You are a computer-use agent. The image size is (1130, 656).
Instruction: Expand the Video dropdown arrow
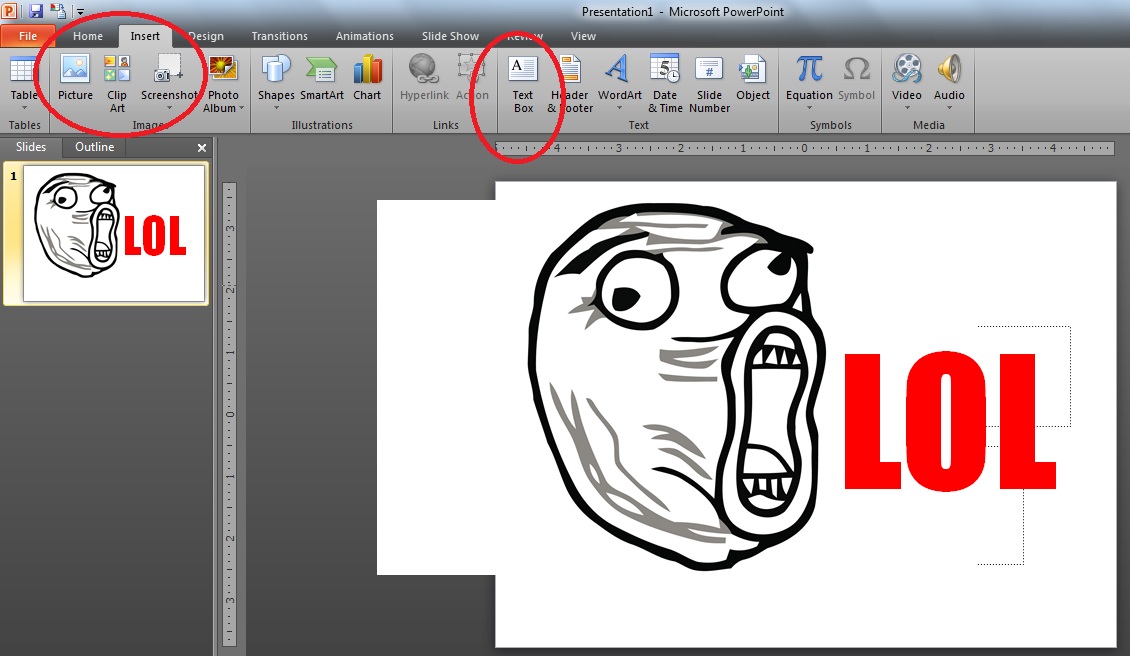pyautogui.click(x=907, y=108)
